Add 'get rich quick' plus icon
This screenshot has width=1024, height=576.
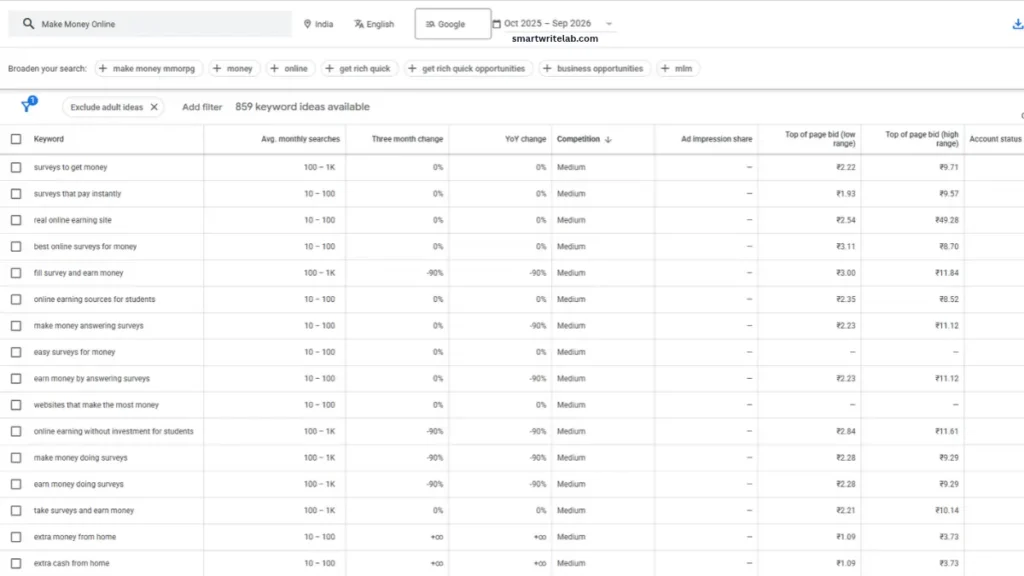tap(329, 69)
